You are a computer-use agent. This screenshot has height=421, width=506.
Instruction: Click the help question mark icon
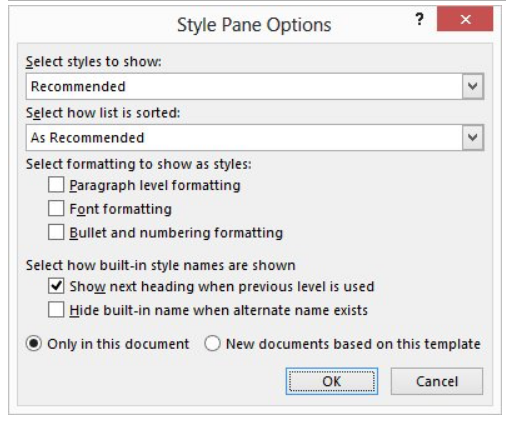420,19
